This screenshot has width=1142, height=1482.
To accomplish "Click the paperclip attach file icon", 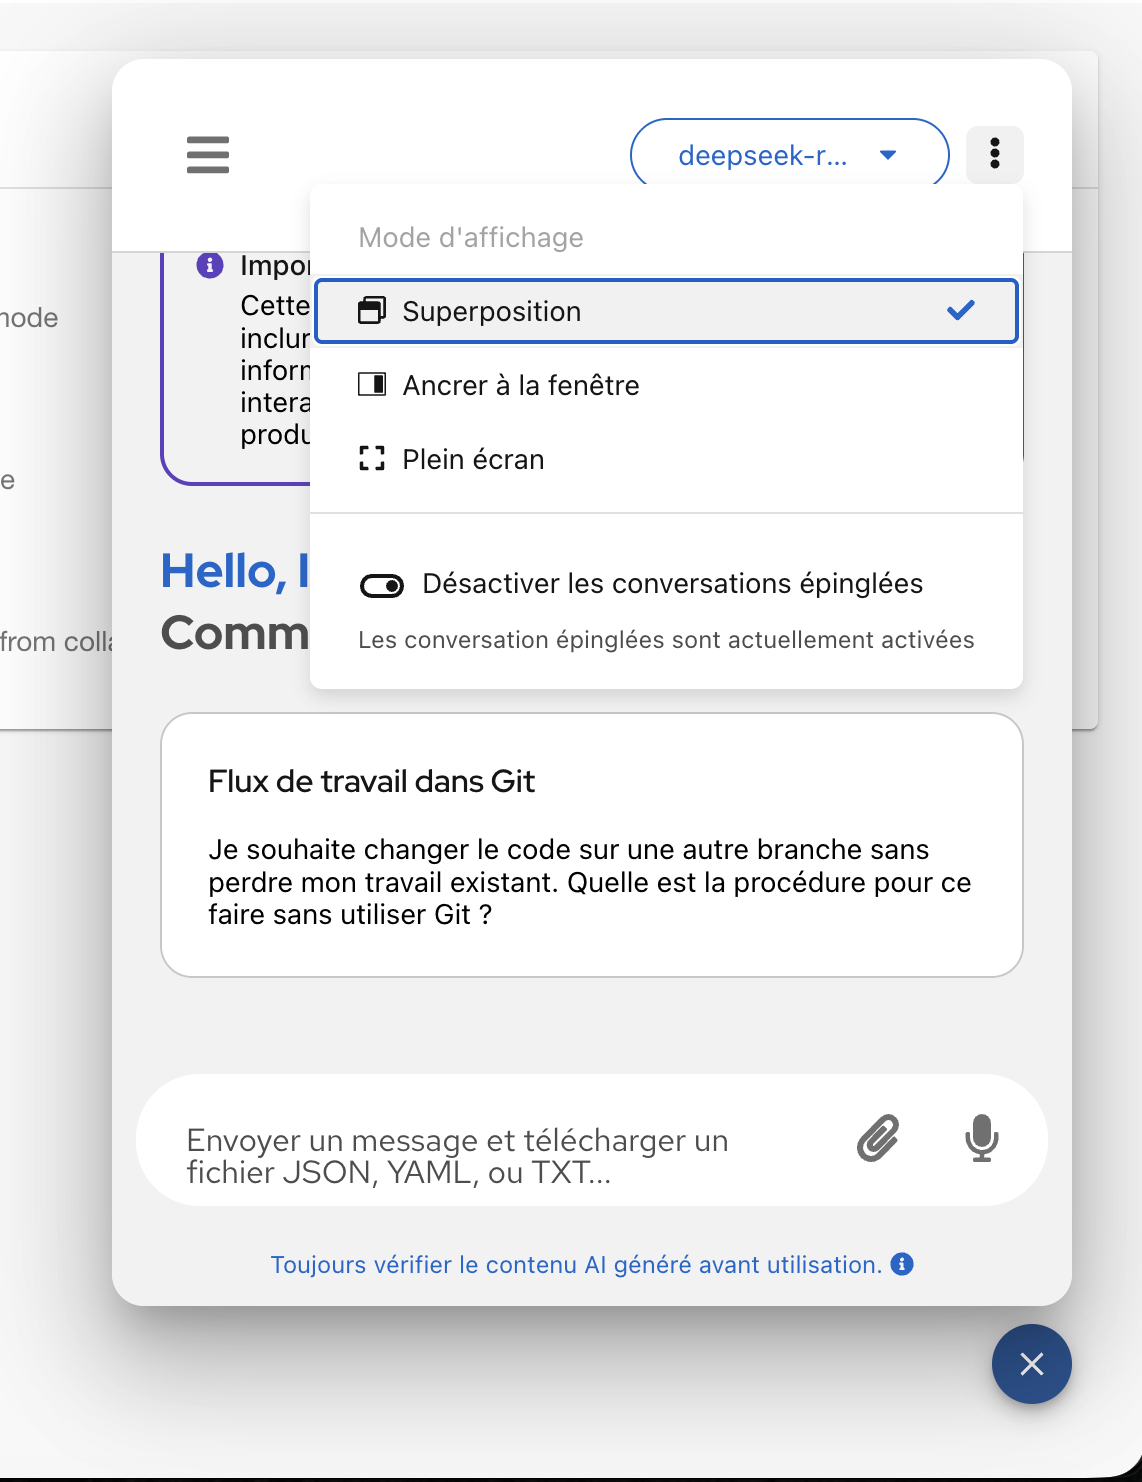I will click(x=878, y=1139).
